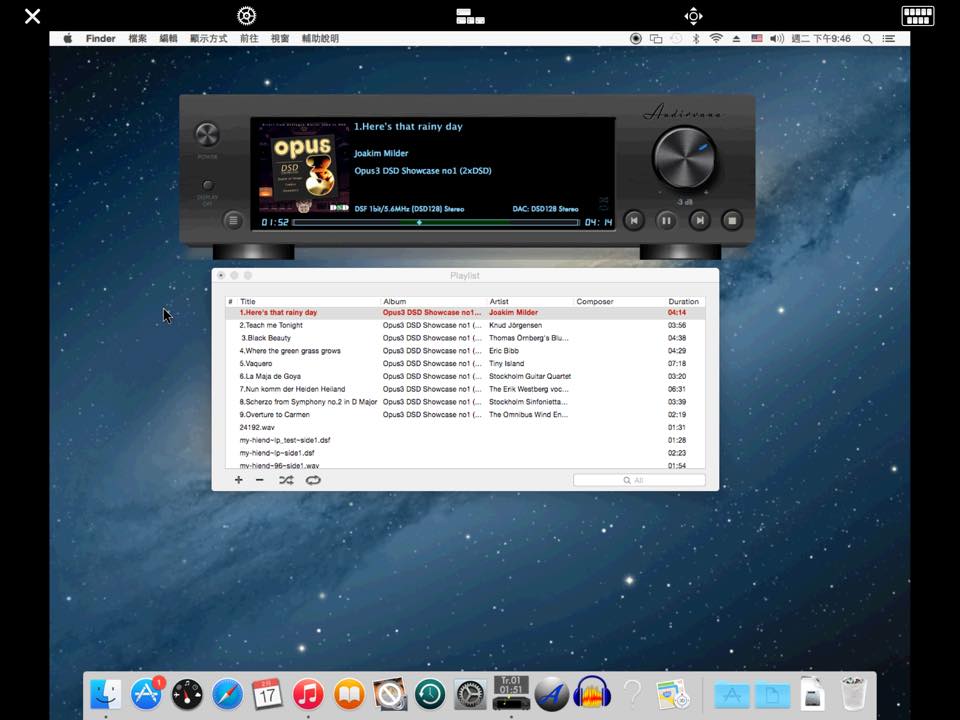
Task: Click the pan and move arrows icon
Action: point(693,16)
